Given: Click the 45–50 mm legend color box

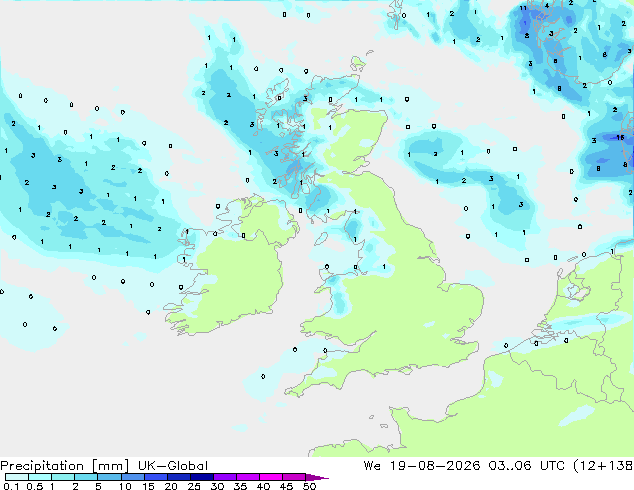Looking at the screenshot, I should (294, 477).
